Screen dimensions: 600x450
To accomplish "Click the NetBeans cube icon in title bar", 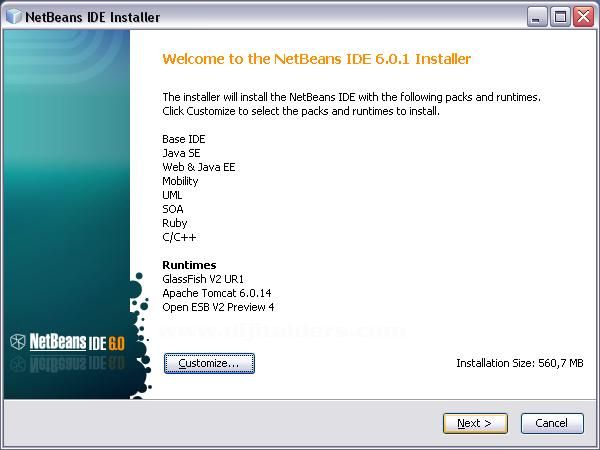I will 14,16.
